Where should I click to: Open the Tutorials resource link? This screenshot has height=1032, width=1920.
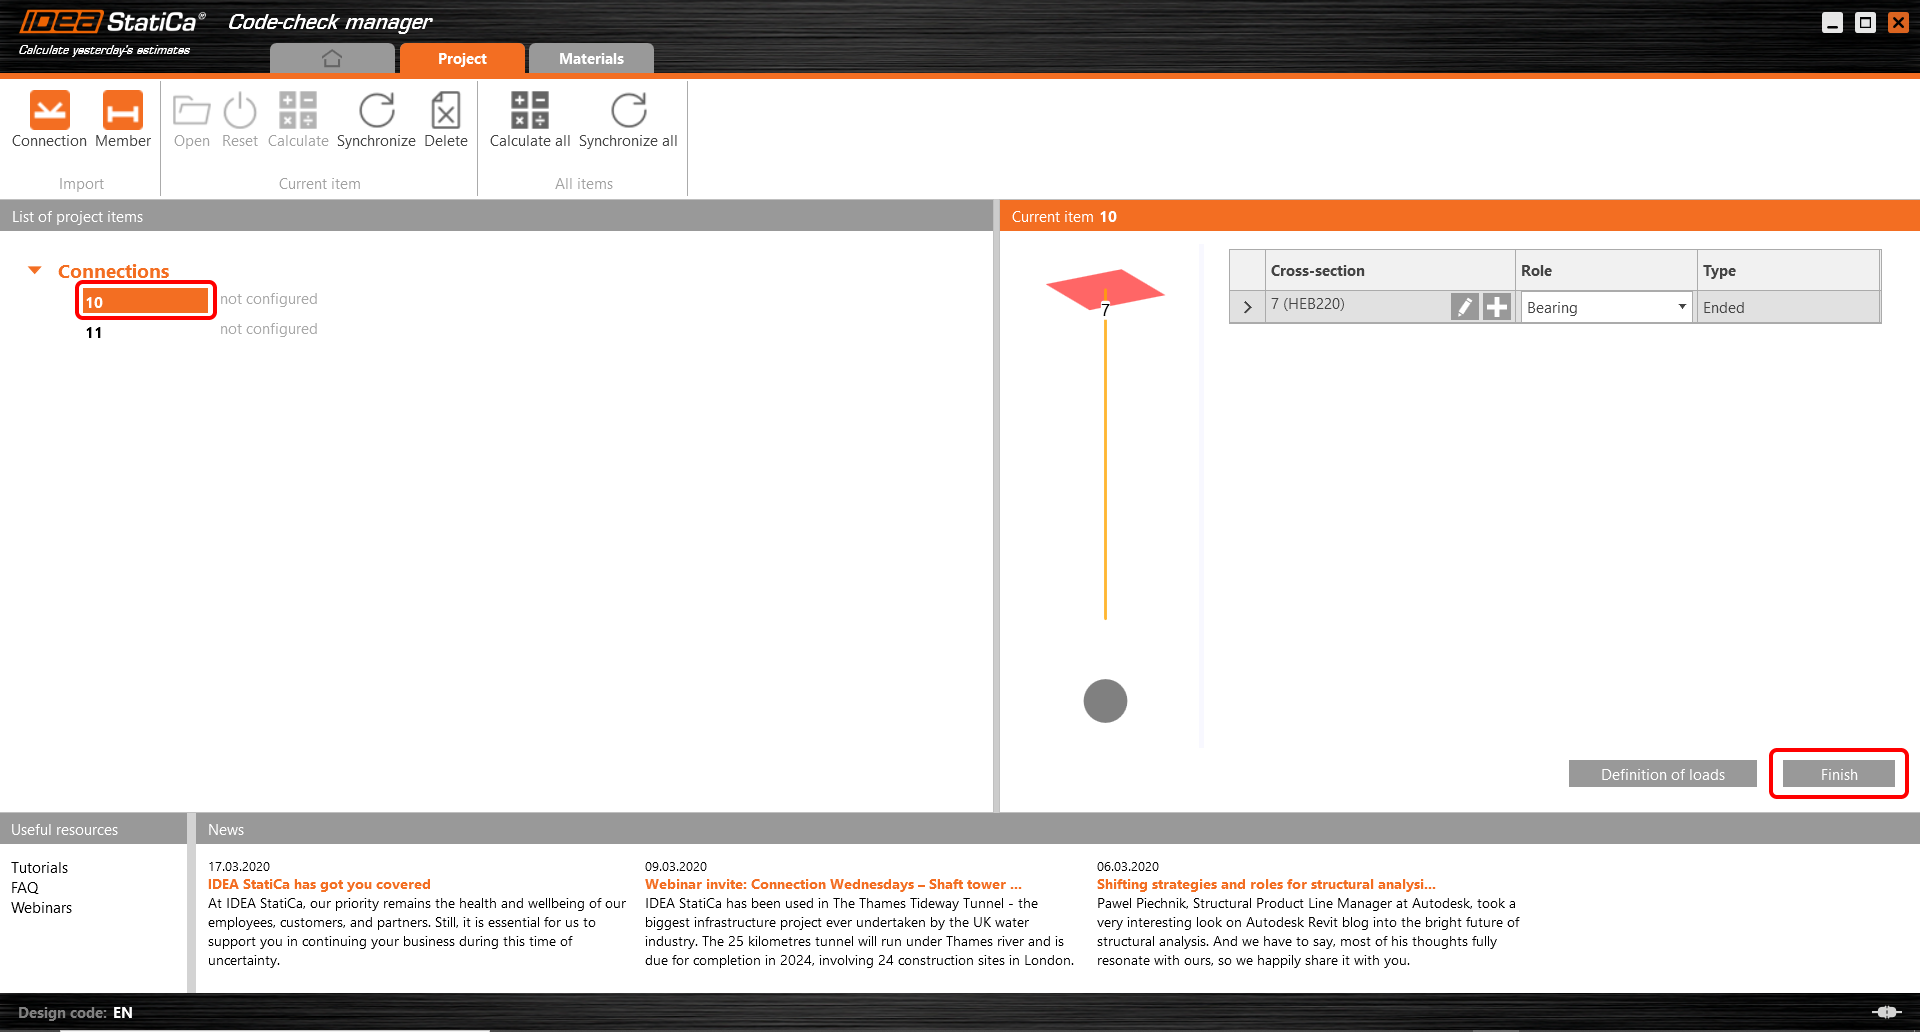(40, 868)
